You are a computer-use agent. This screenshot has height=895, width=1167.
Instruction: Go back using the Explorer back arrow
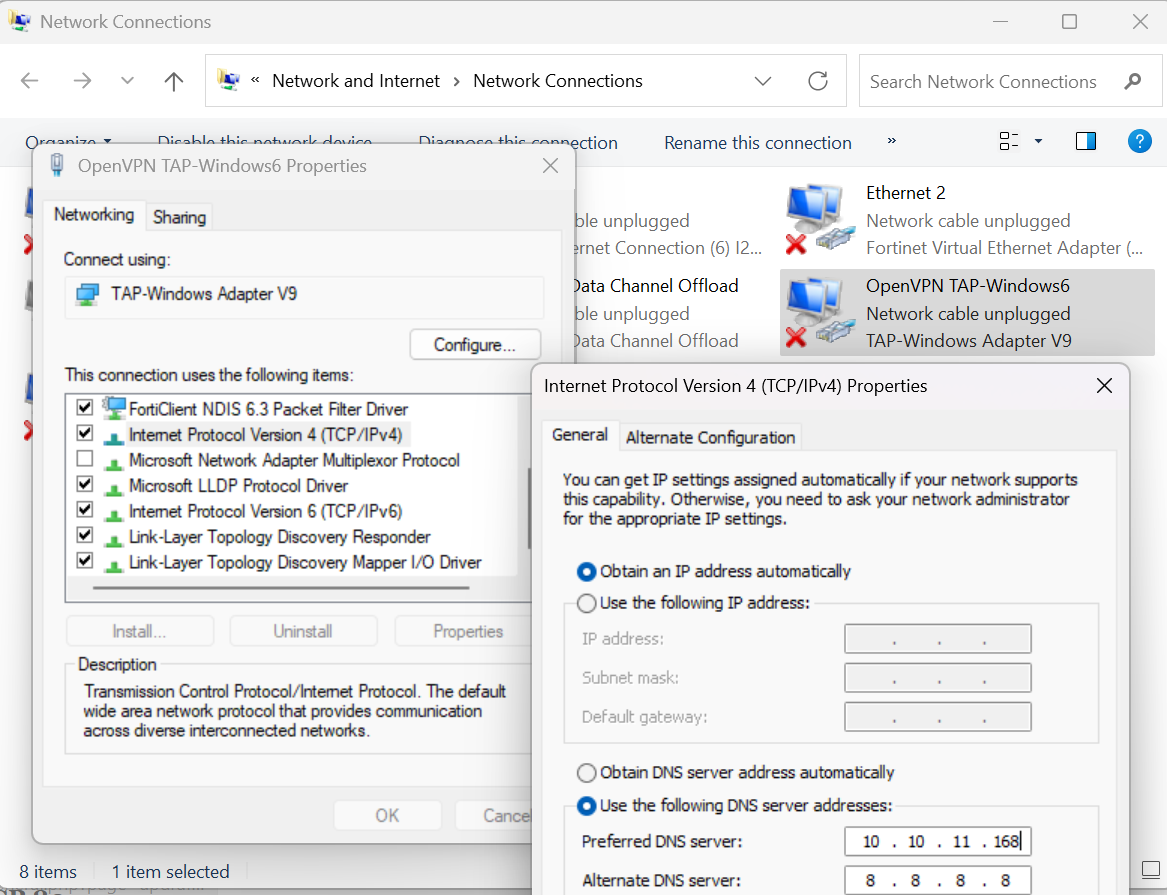tap(30, 81)
